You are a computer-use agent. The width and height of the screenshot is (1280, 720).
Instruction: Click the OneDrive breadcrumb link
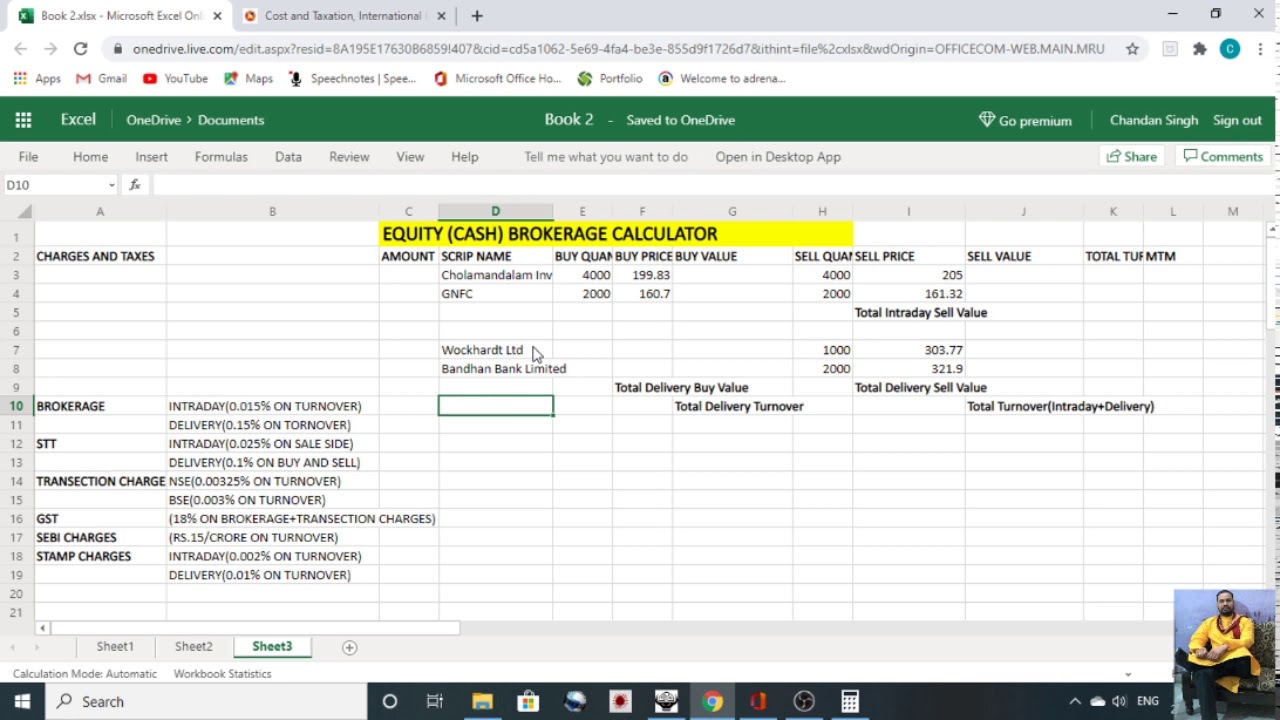pyautogui.click(x=153, y=120)
